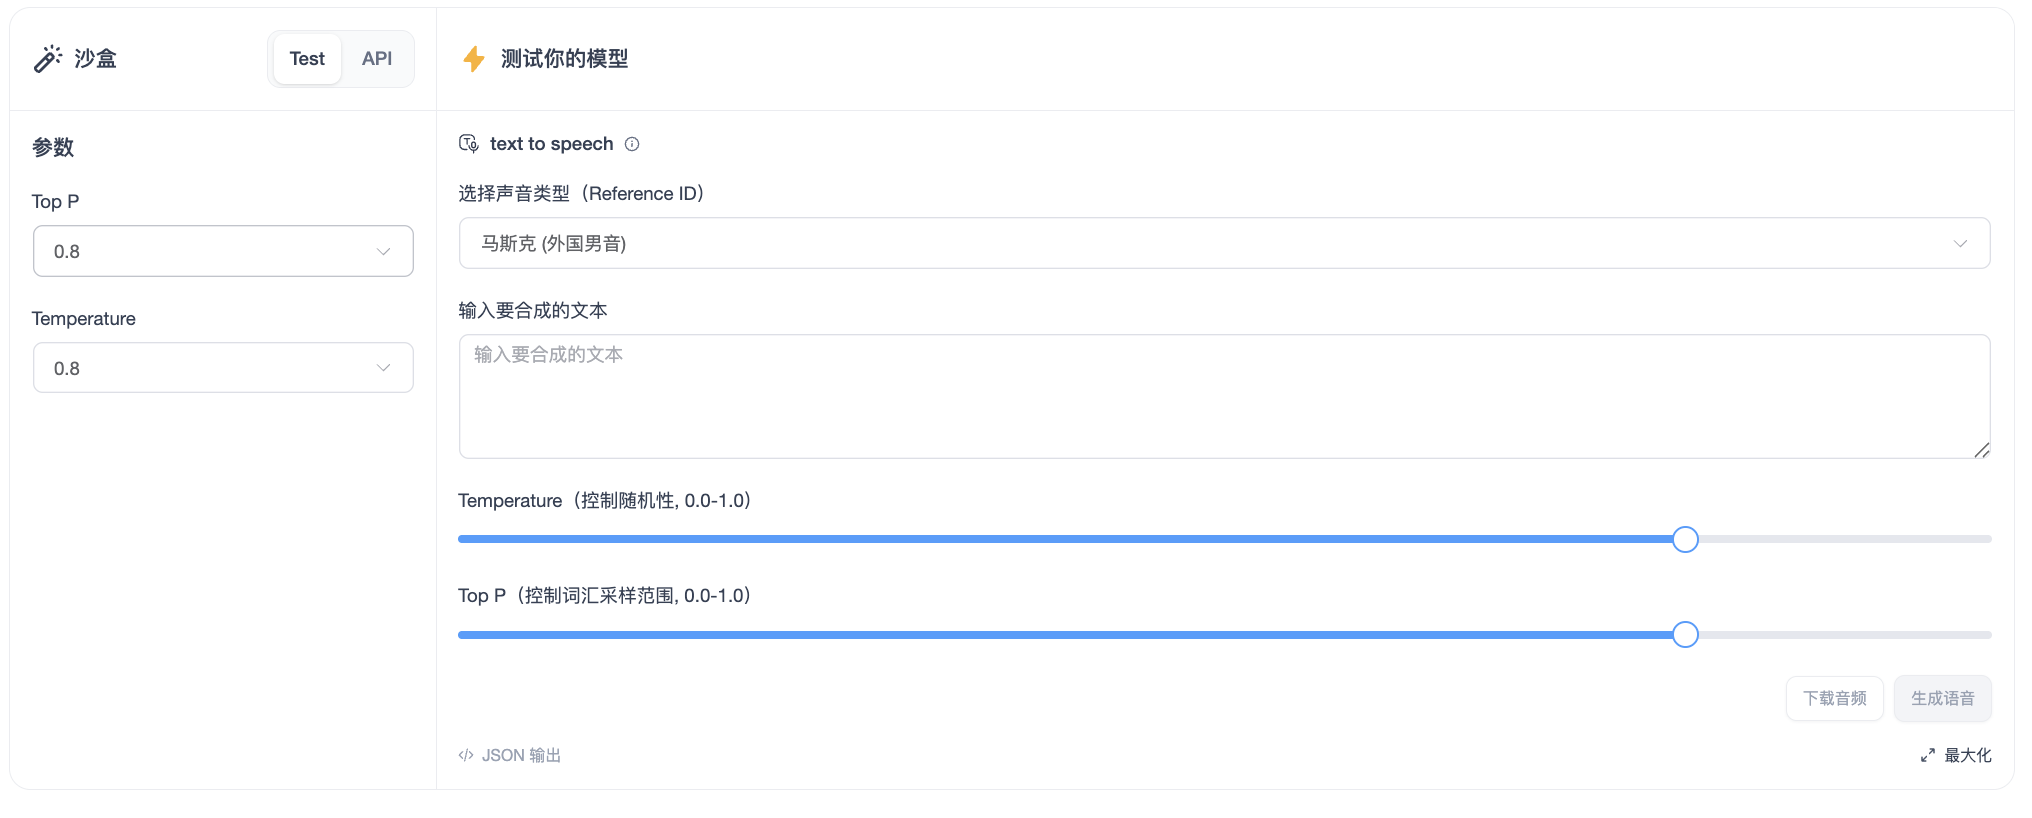
Task: Click the textarea resize handle
Action: [1981, 450]
